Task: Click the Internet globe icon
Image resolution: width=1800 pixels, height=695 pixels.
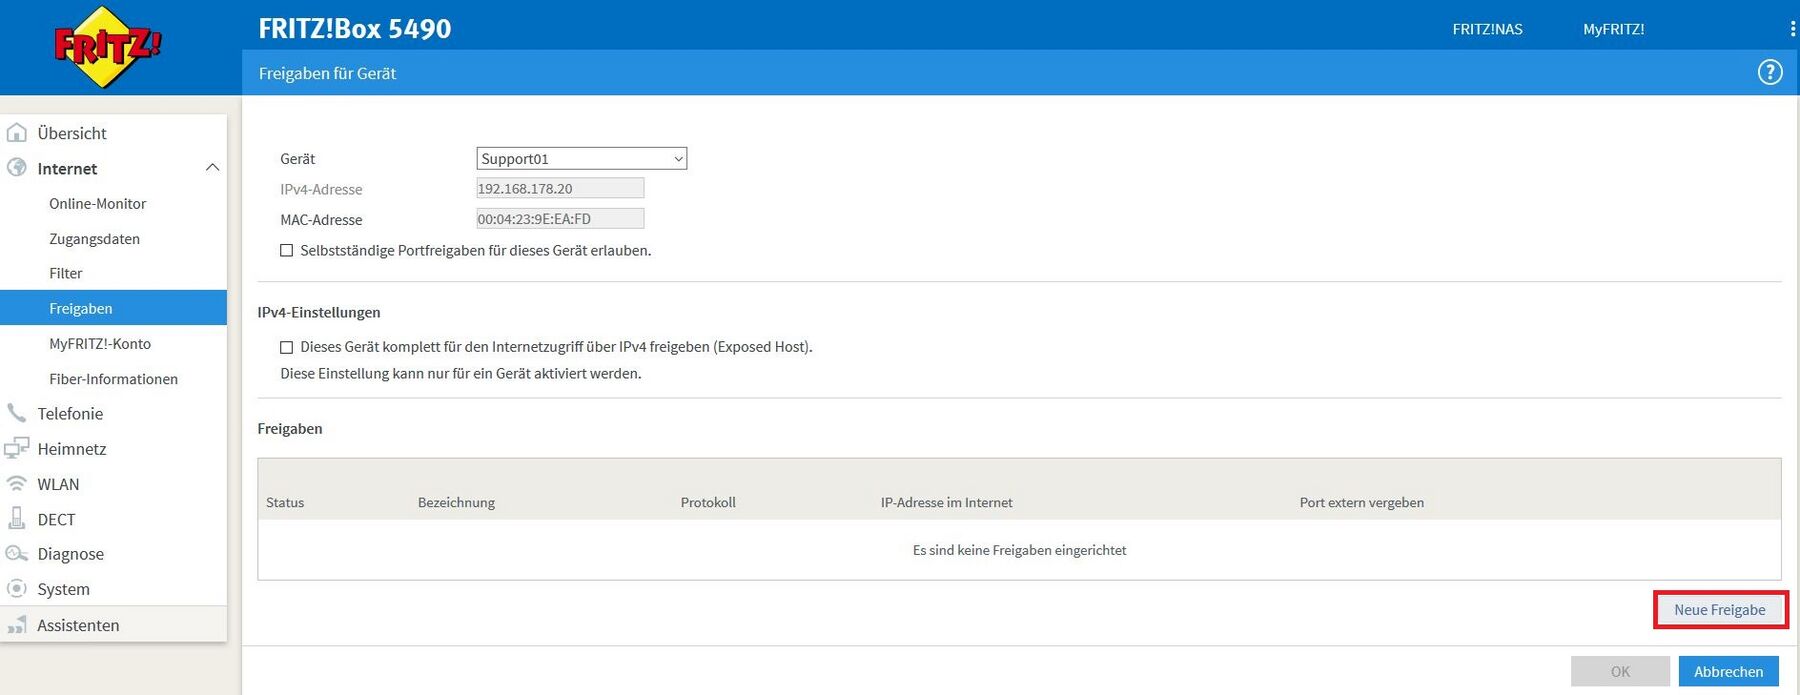Action: click(x=17, y=168)
